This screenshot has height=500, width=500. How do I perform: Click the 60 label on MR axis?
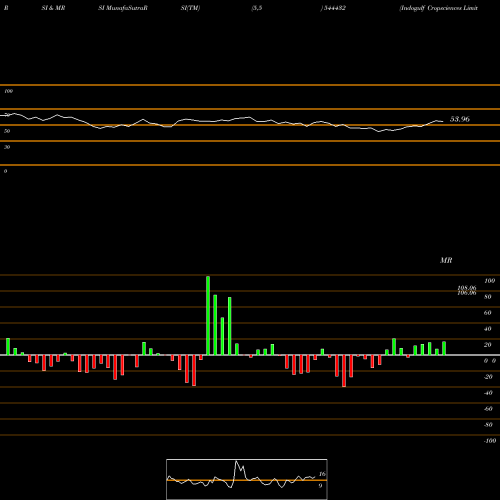[488, 313]
